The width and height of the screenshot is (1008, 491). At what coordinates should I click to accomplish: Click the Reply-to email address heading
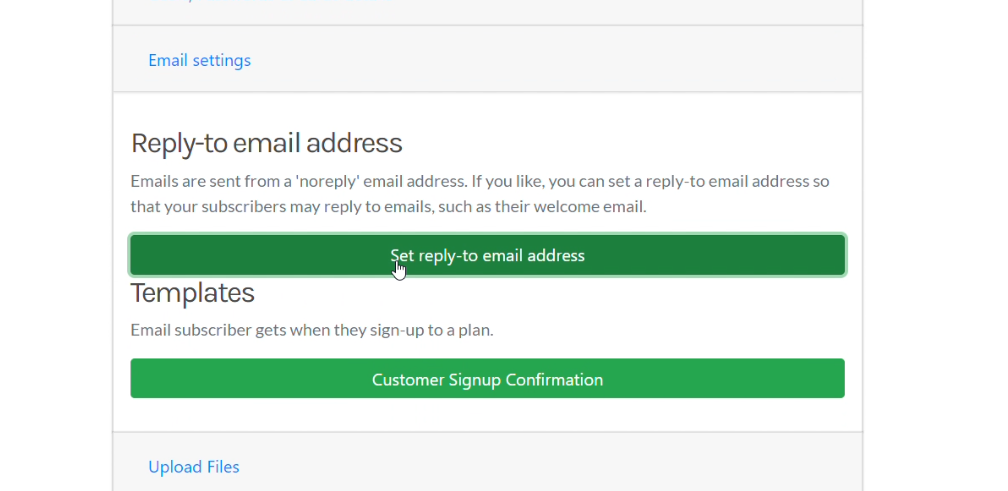pyautogui.click(x=266, y=143)
